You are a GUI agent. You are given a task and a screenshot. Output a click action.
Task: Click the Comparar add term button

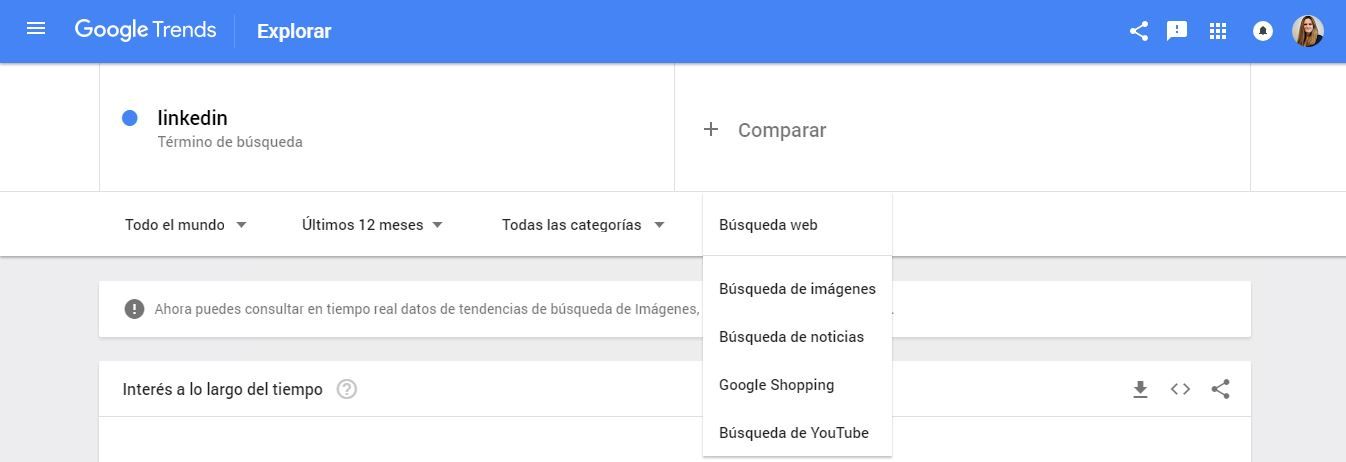(x=765, y=130)
